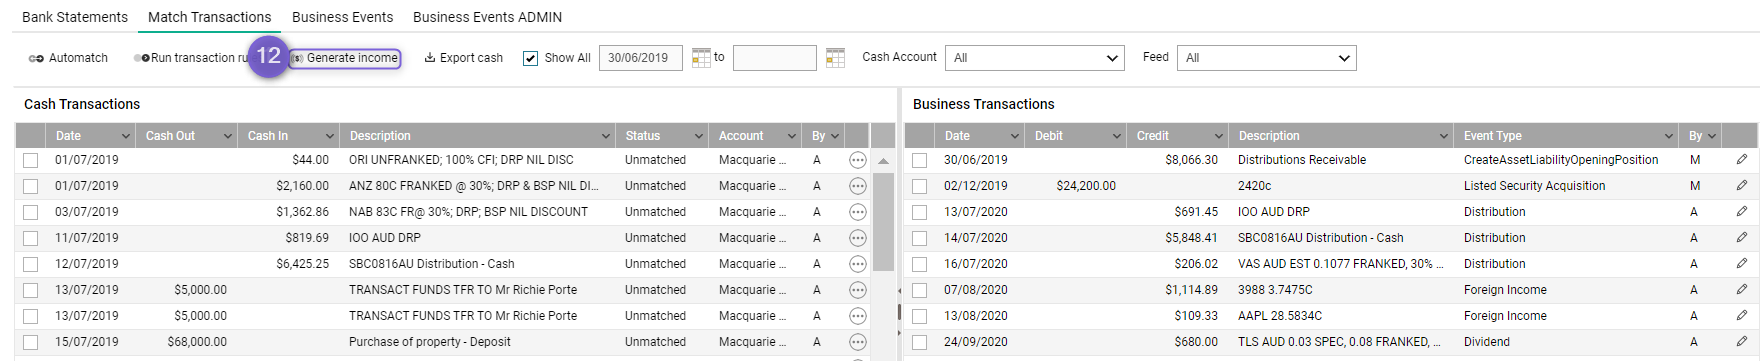
Task: Click the Export cash download icon
Action: (x=430, y=58)
